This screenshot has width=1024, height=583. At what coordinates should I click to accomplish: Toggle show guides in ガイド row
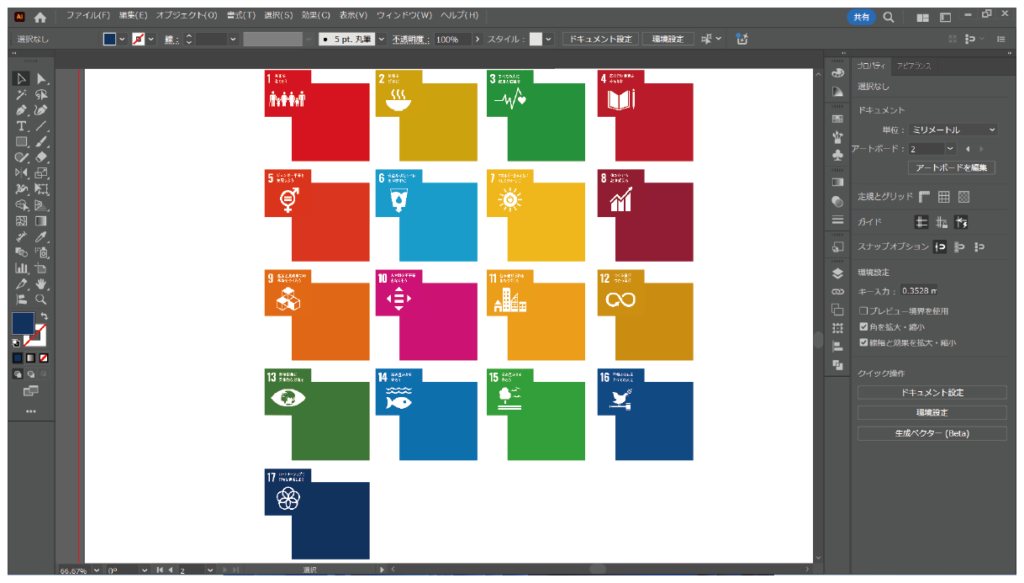921,223
